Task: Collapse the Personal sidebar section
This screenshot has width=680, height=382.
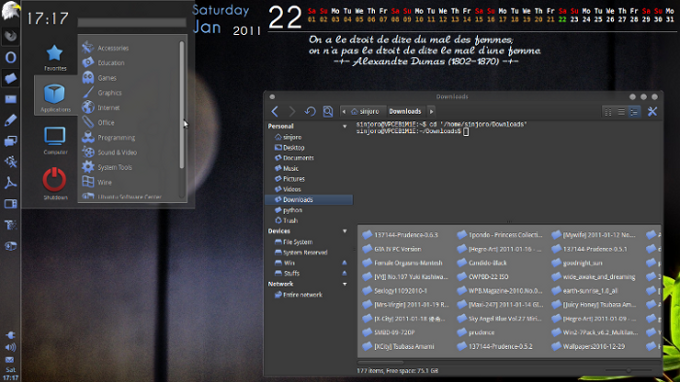Action: [x=345, y=126]
